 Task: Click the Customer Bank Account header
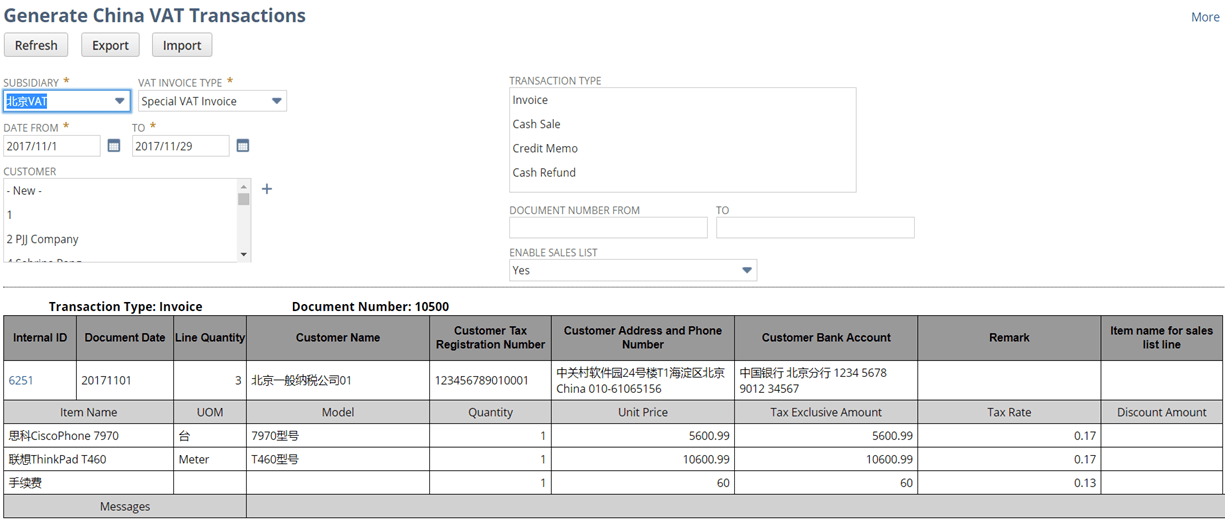coord(826,338)
